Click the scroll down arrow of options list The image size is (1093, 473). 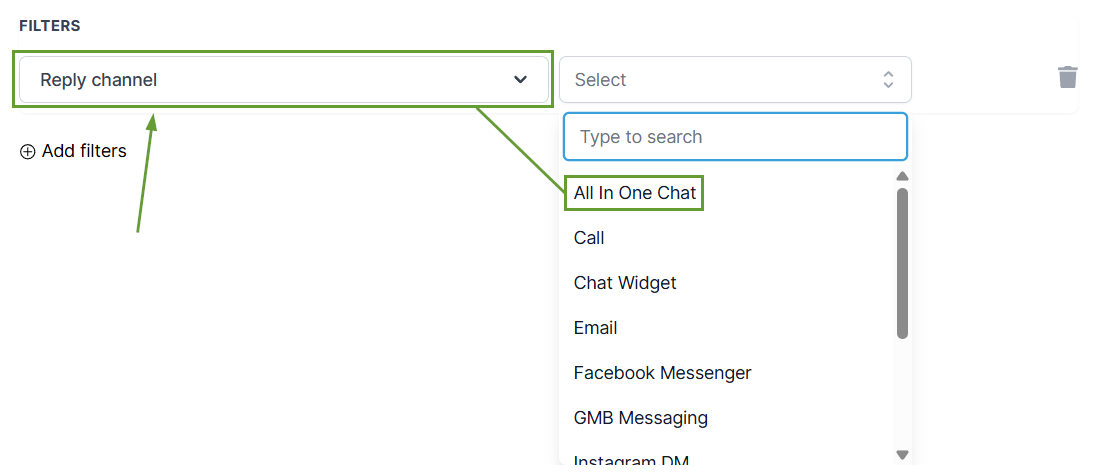click(x=902, y=455)
